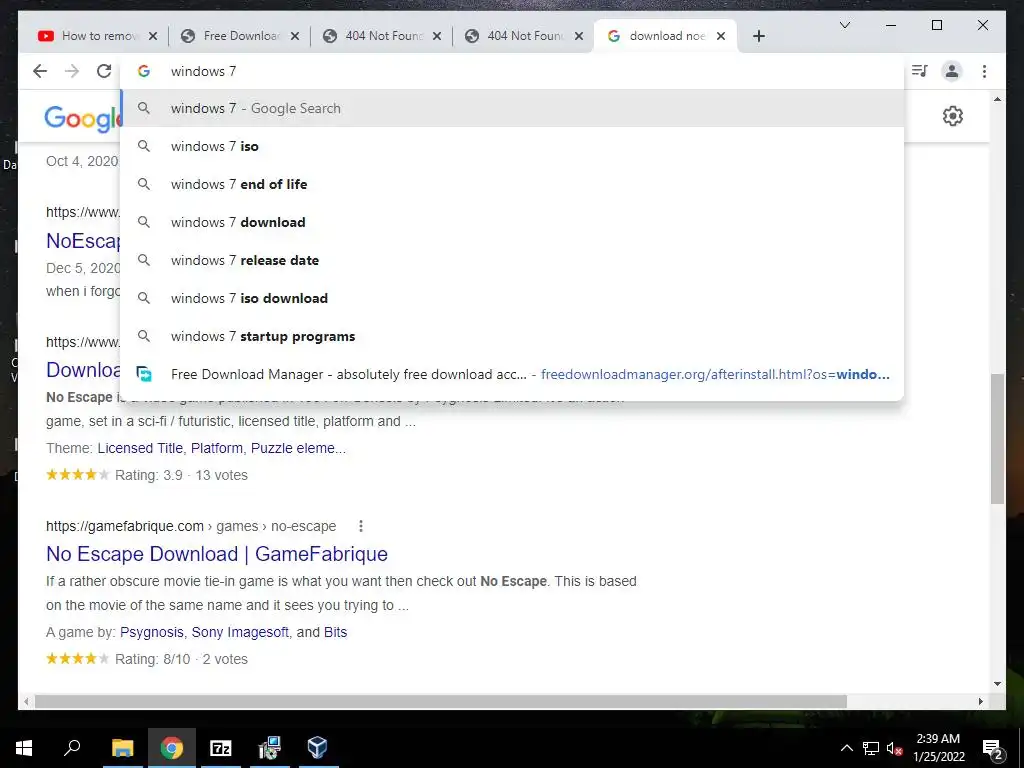Image resolution: width=1024 pixels, height=768 pixels.
Task: Close the 'Free Download' tab
Action: pos(295,37)
